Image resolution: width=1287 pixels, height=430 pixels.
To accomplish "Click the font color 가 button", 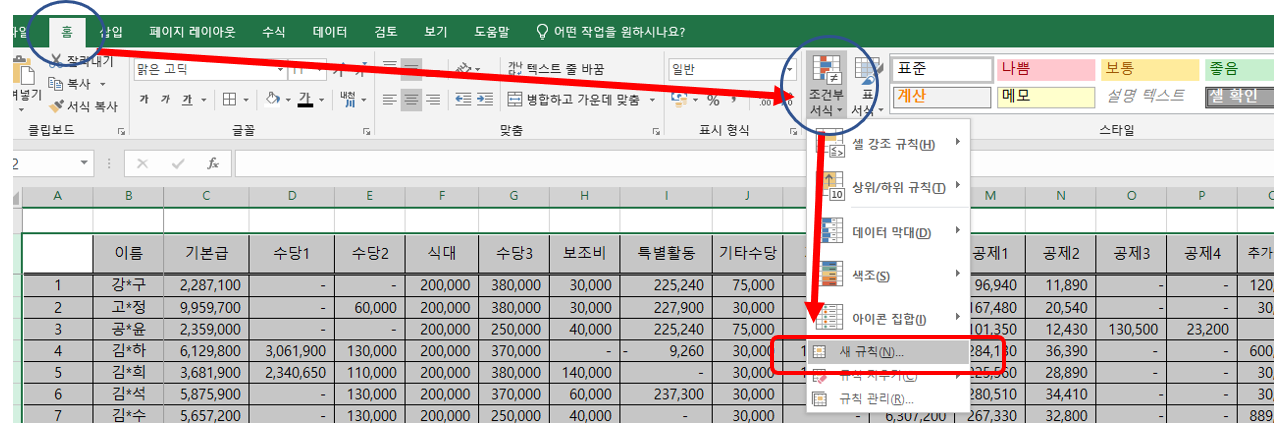I will click(x=306, y=99).
